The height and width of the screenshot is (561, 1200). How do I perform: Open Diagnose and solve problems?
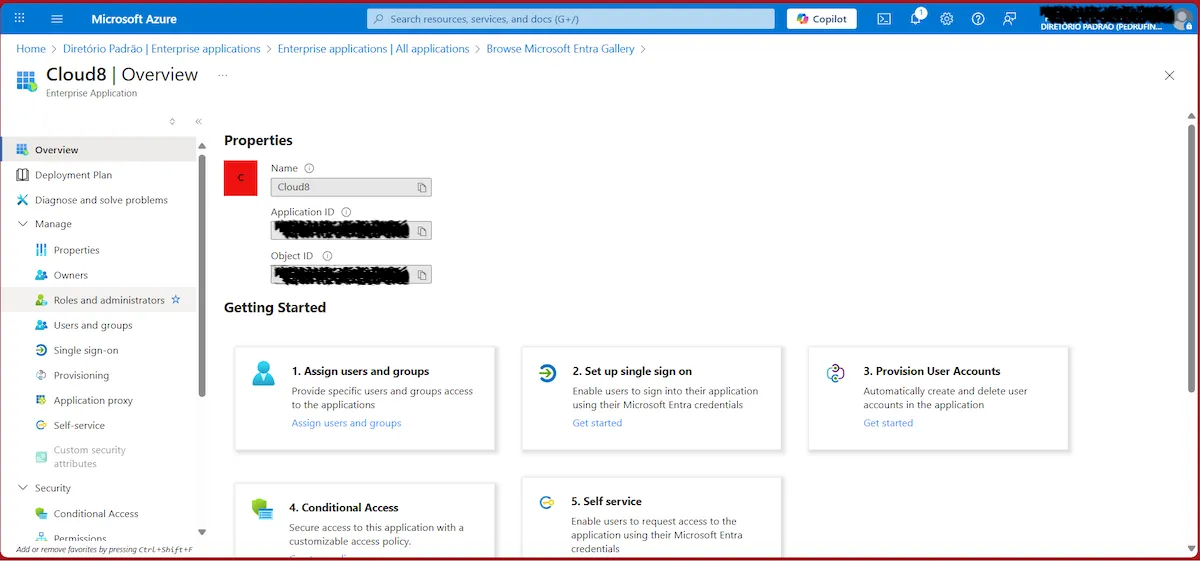[99, 200]
